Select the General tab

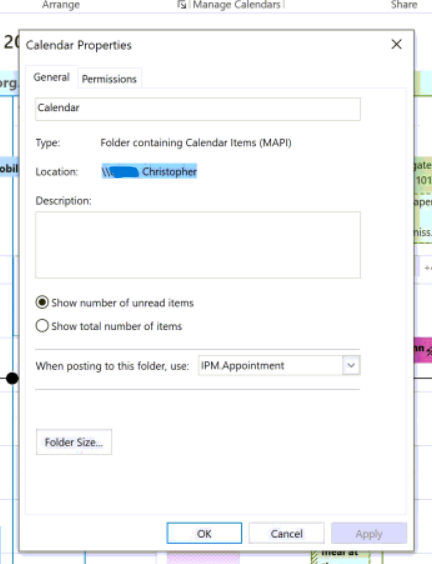point(51,77)
